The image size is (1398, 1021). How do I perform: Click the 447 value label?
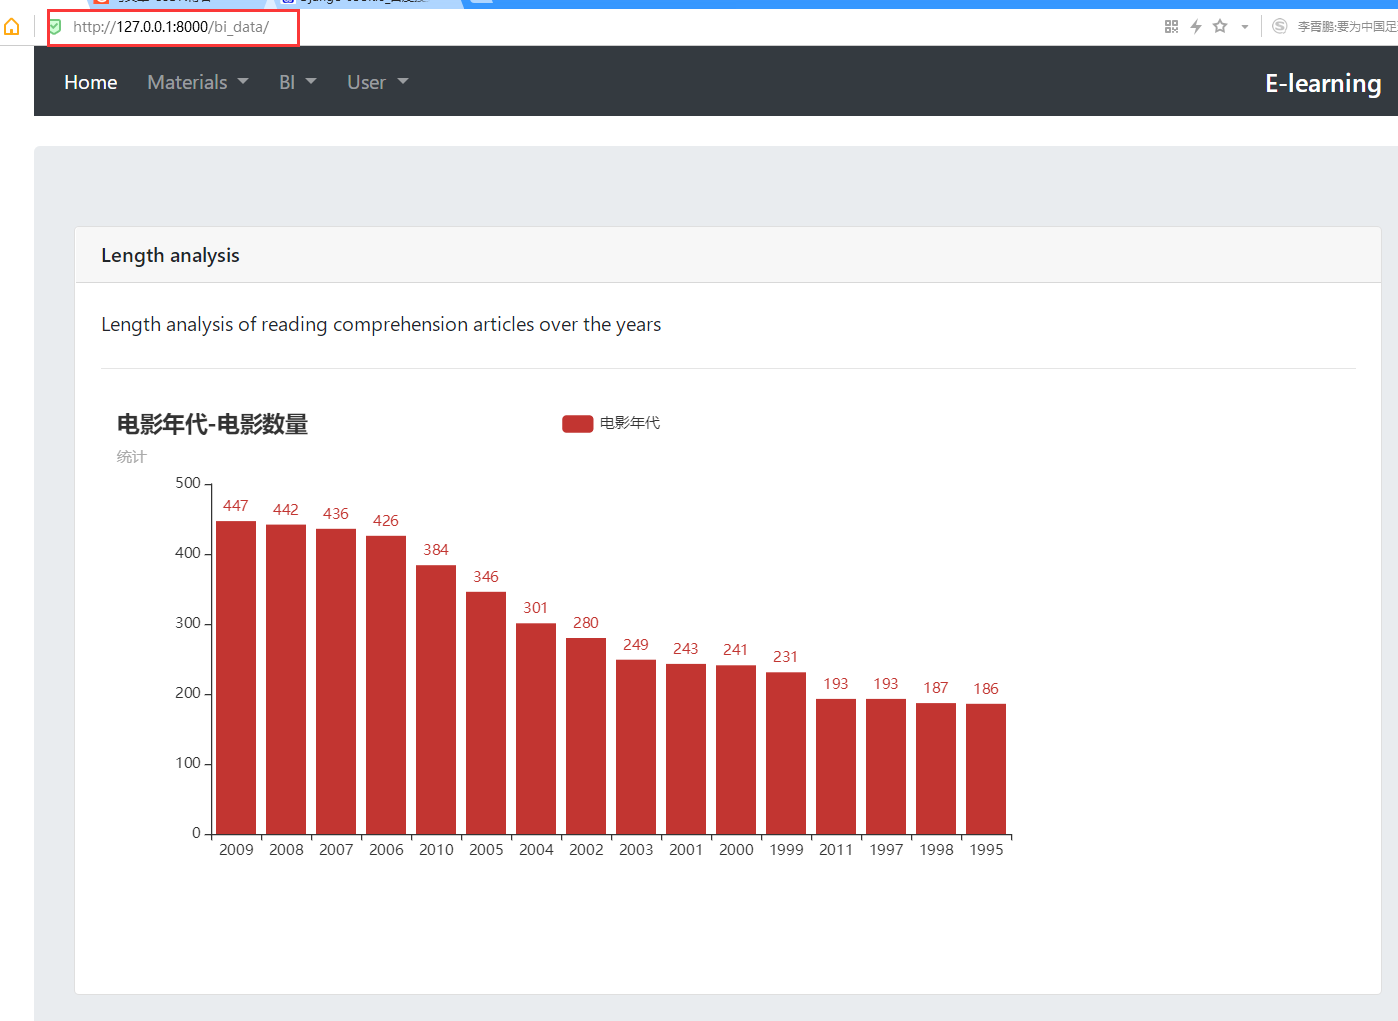(236, 506)
